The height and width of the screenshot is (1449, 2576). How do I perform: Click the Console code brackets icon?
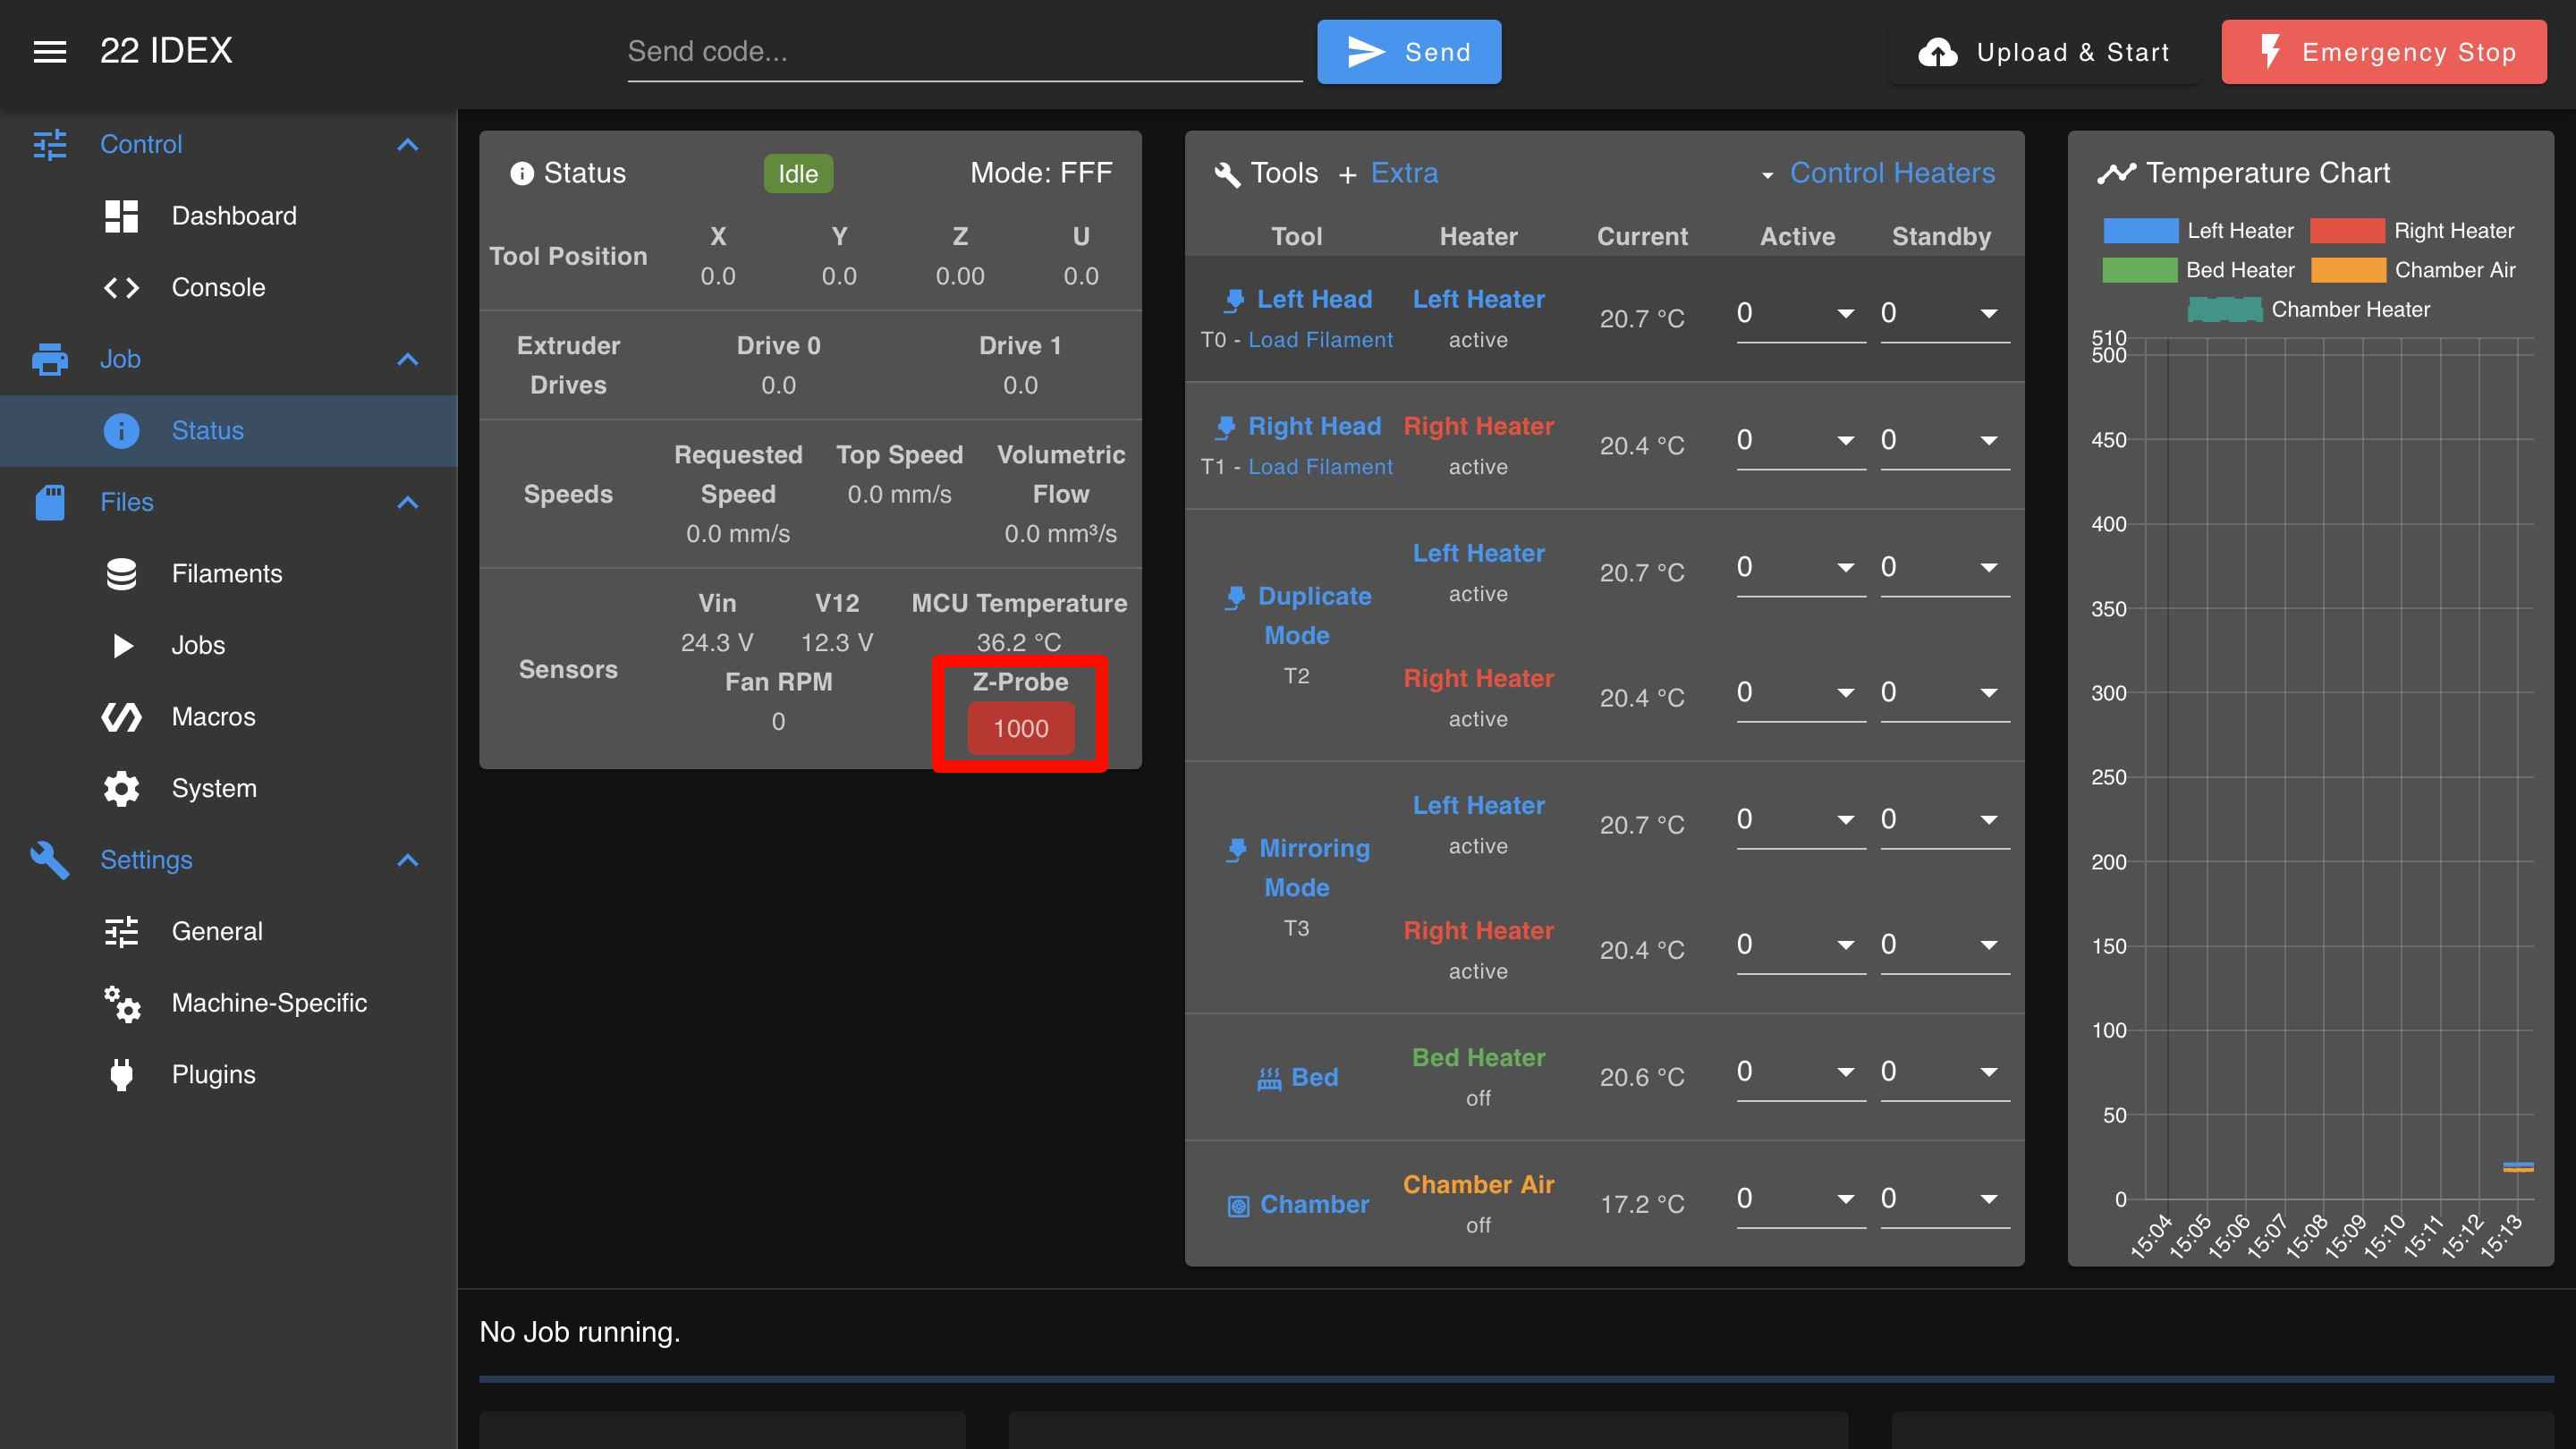121,288
